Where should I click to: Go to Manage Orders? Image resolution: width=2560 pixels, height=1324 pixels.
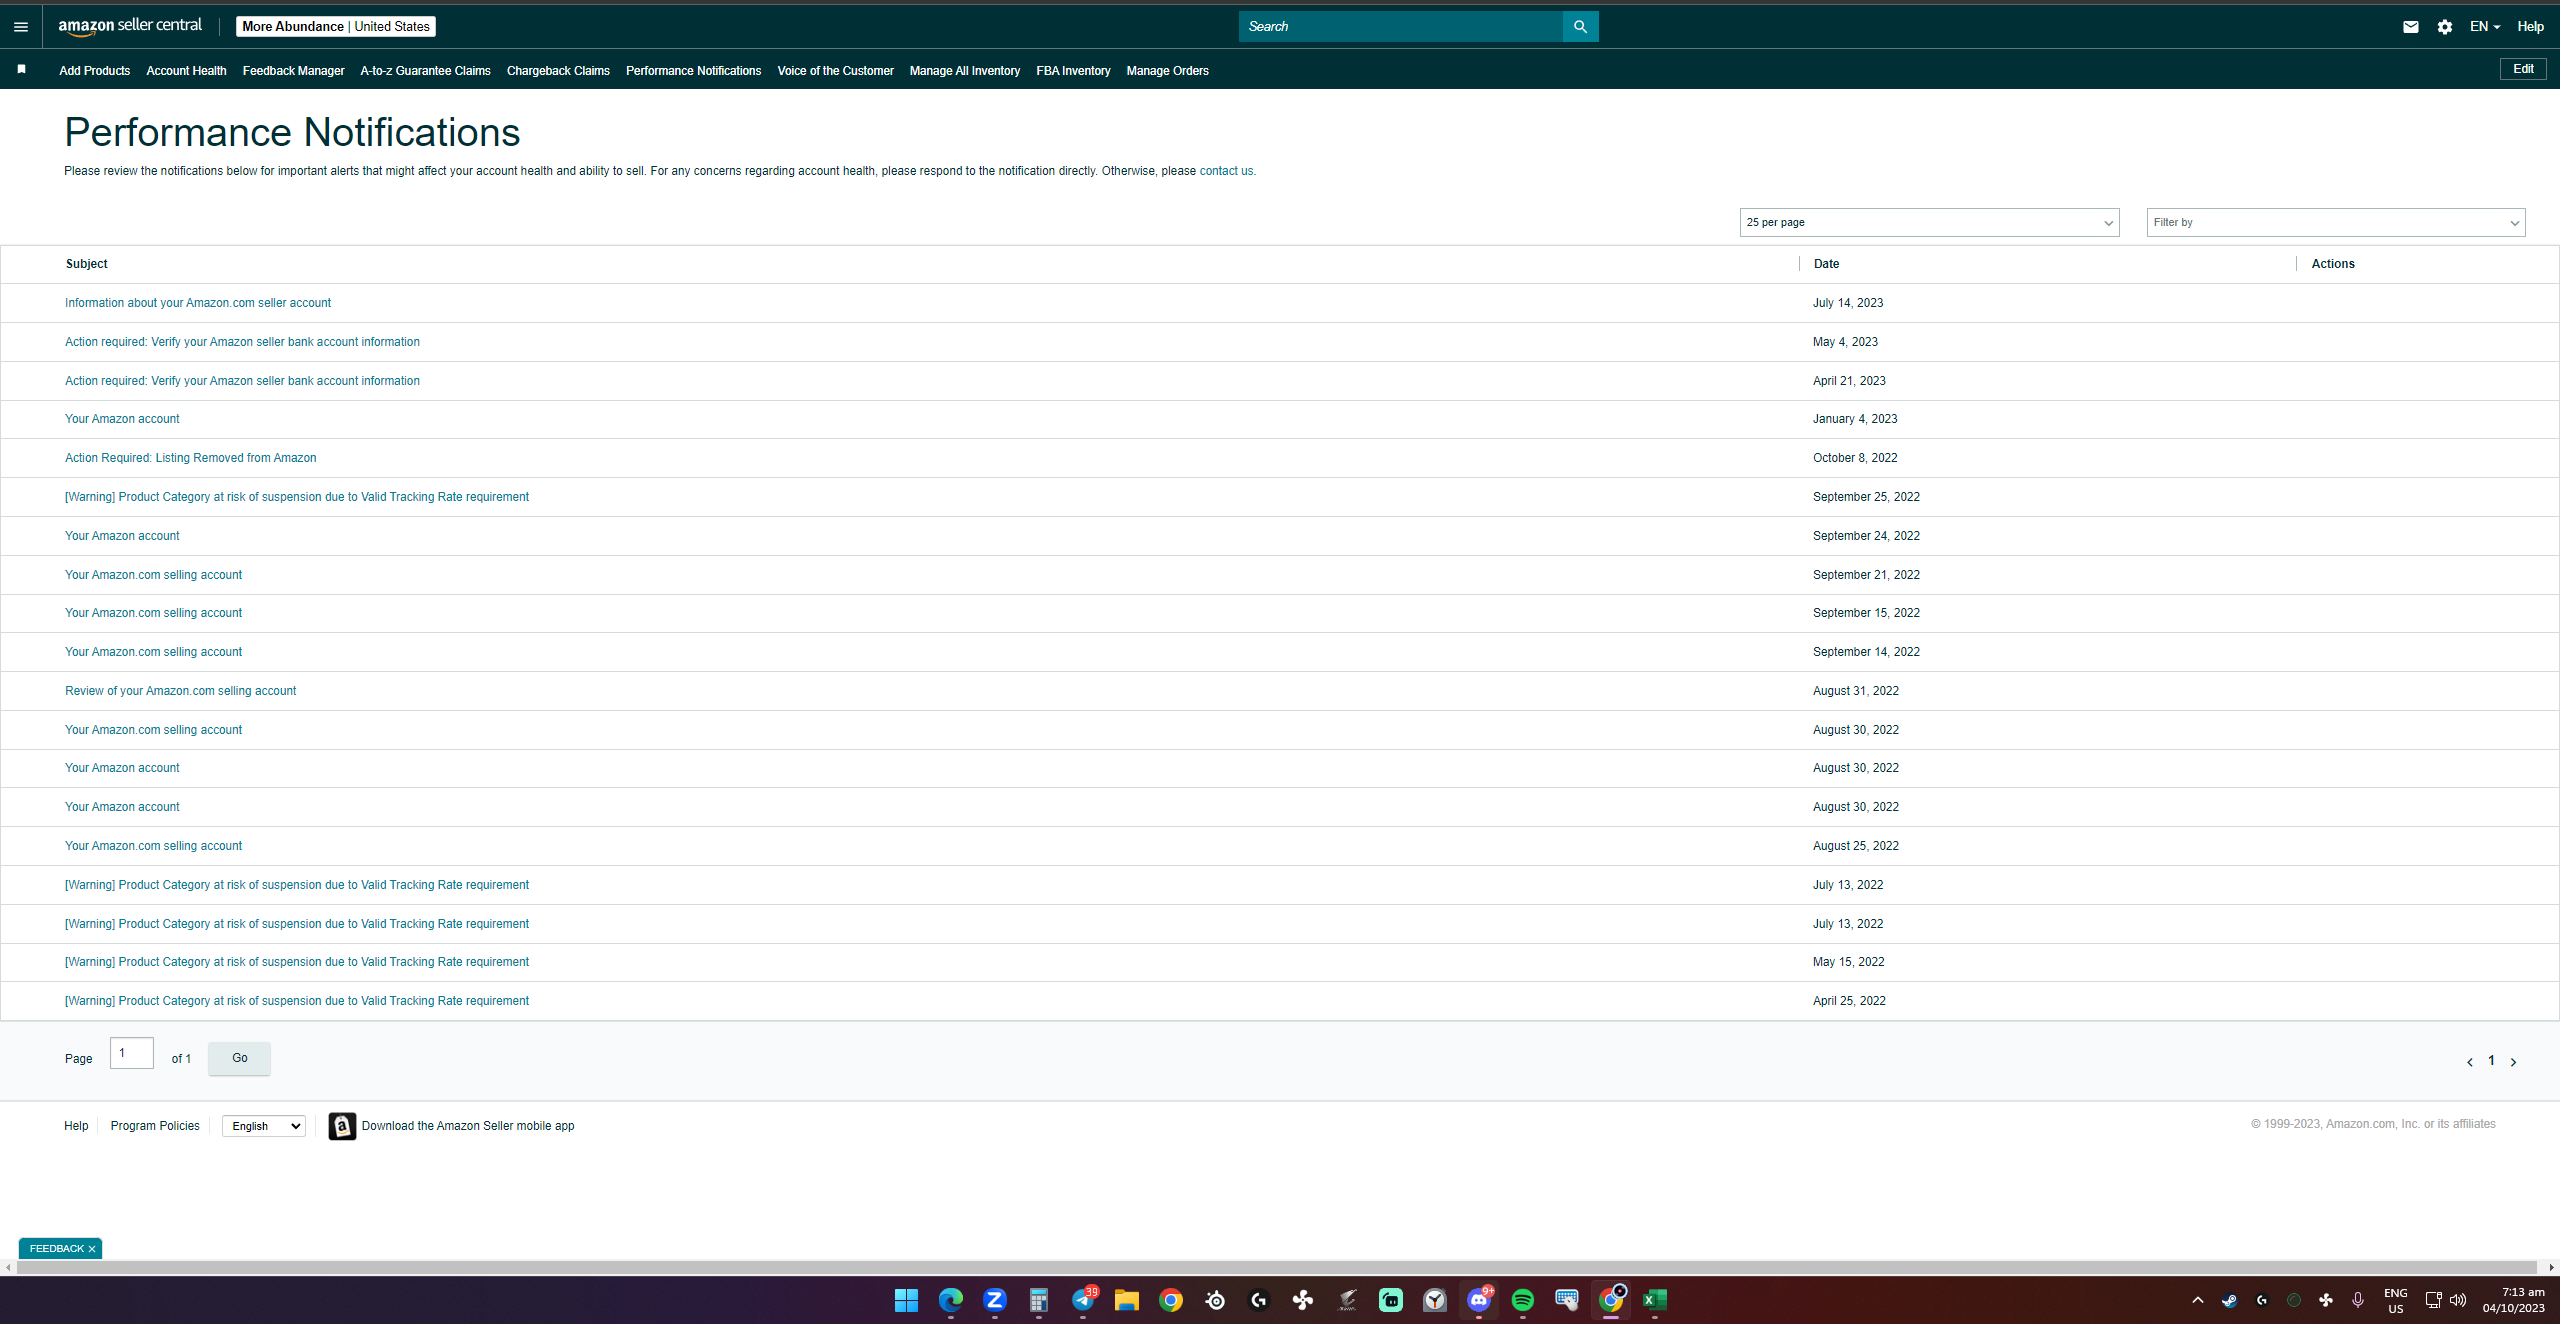(x=1167, y=71)
